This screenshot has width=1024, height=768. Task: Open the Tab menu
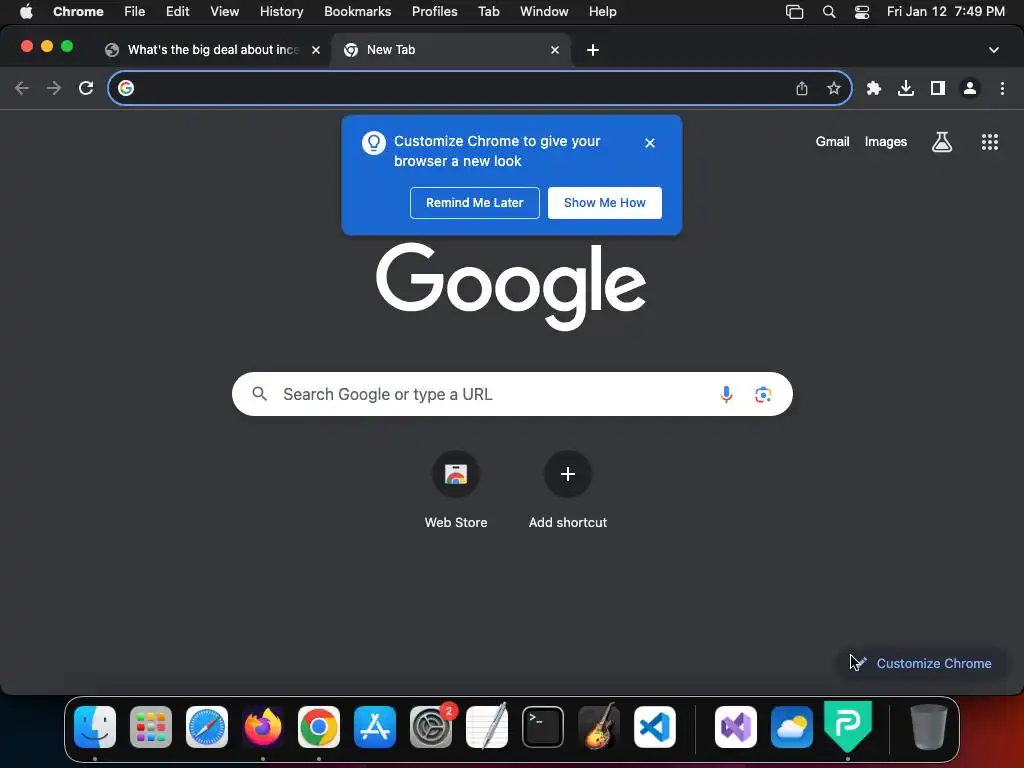[x=488, y=12]
